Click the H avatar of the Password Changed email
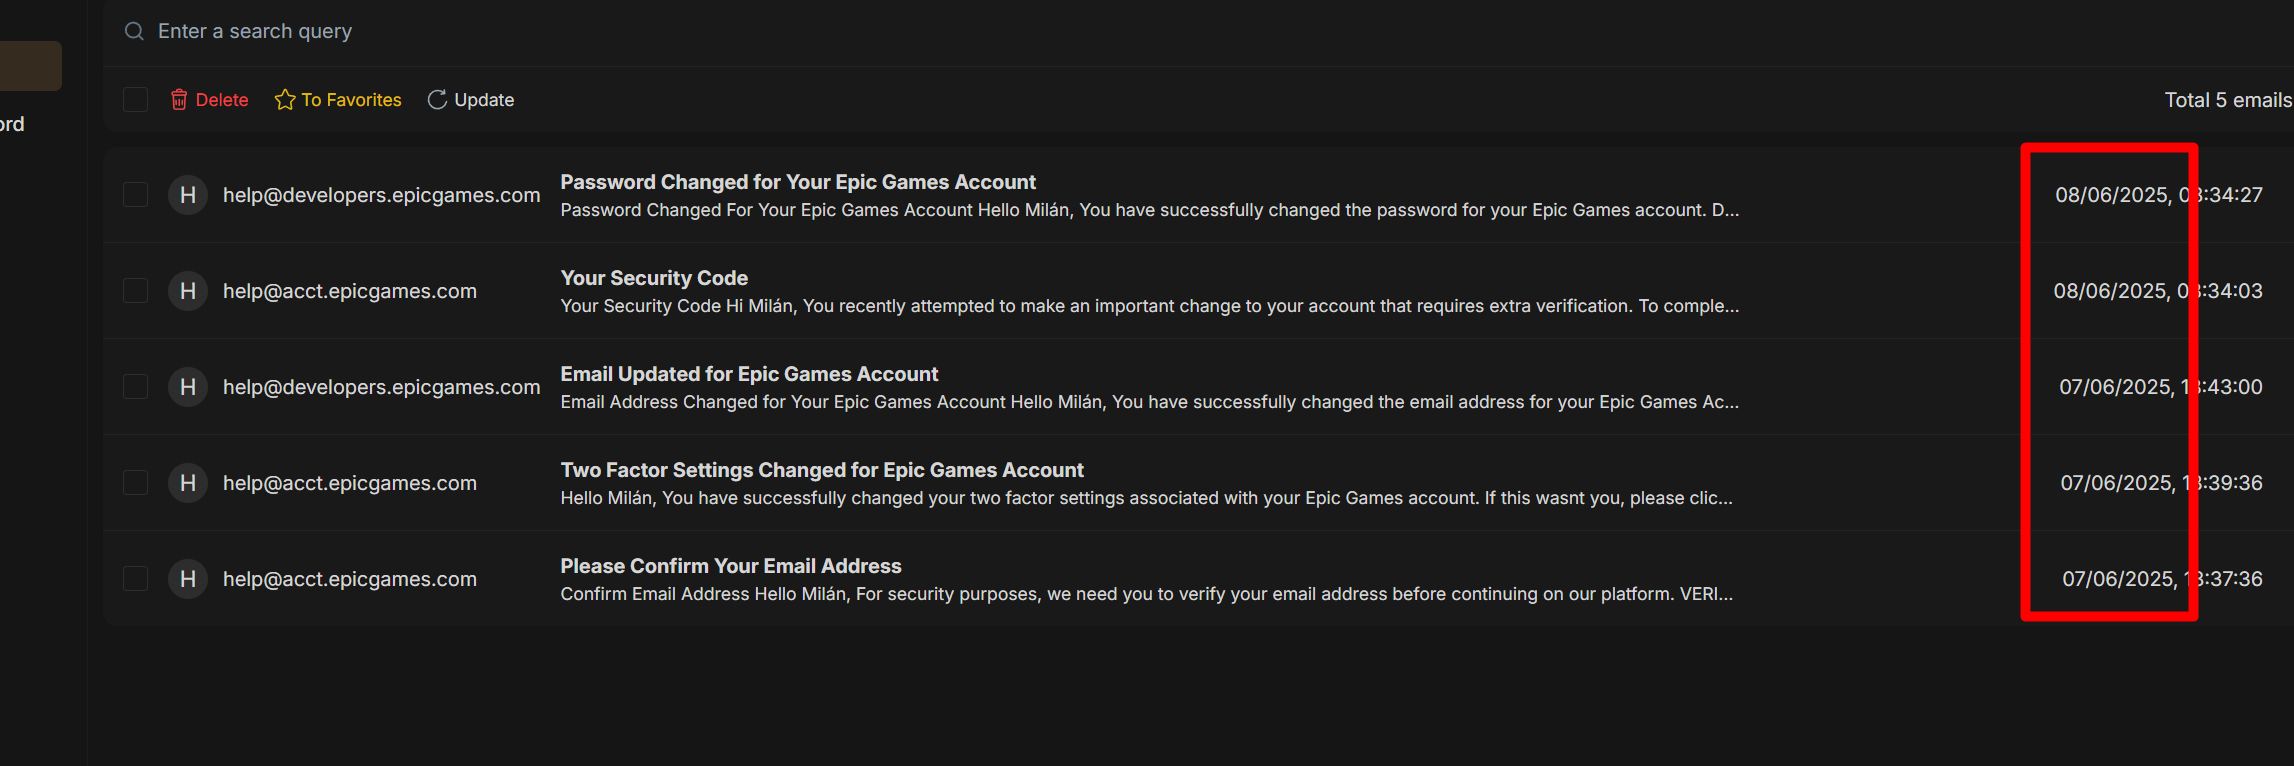 click(x=188, y=195)
